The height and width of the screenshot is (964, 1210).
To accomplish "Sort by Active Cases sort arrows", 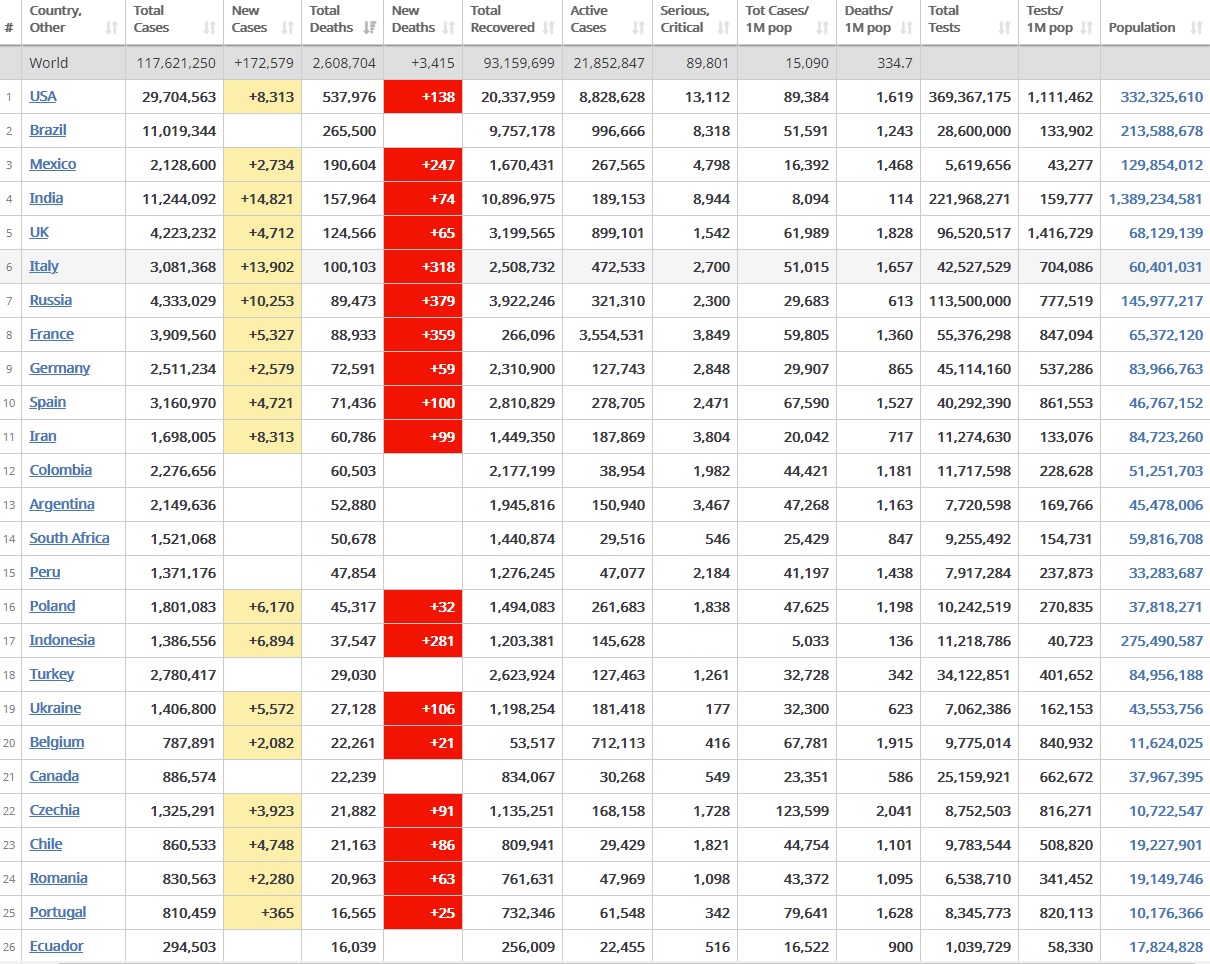I will coord(640,28).
